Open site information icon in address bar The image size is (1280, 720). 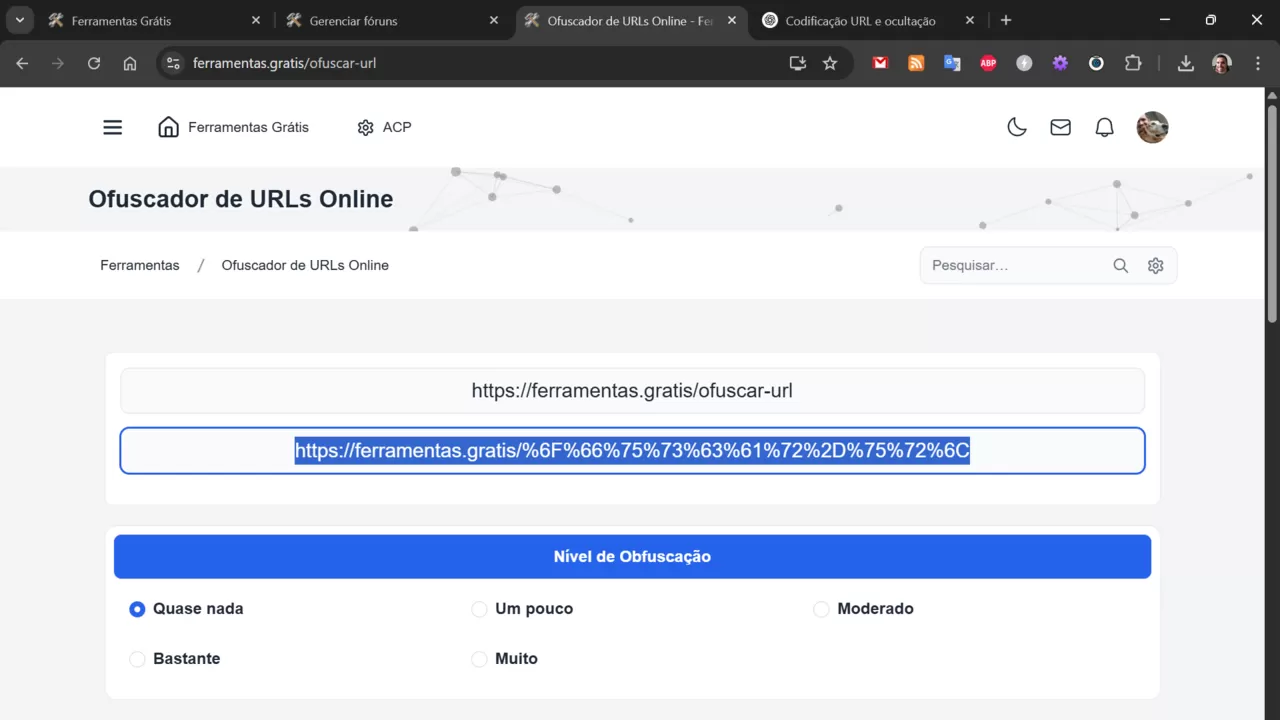click(173, 63)
